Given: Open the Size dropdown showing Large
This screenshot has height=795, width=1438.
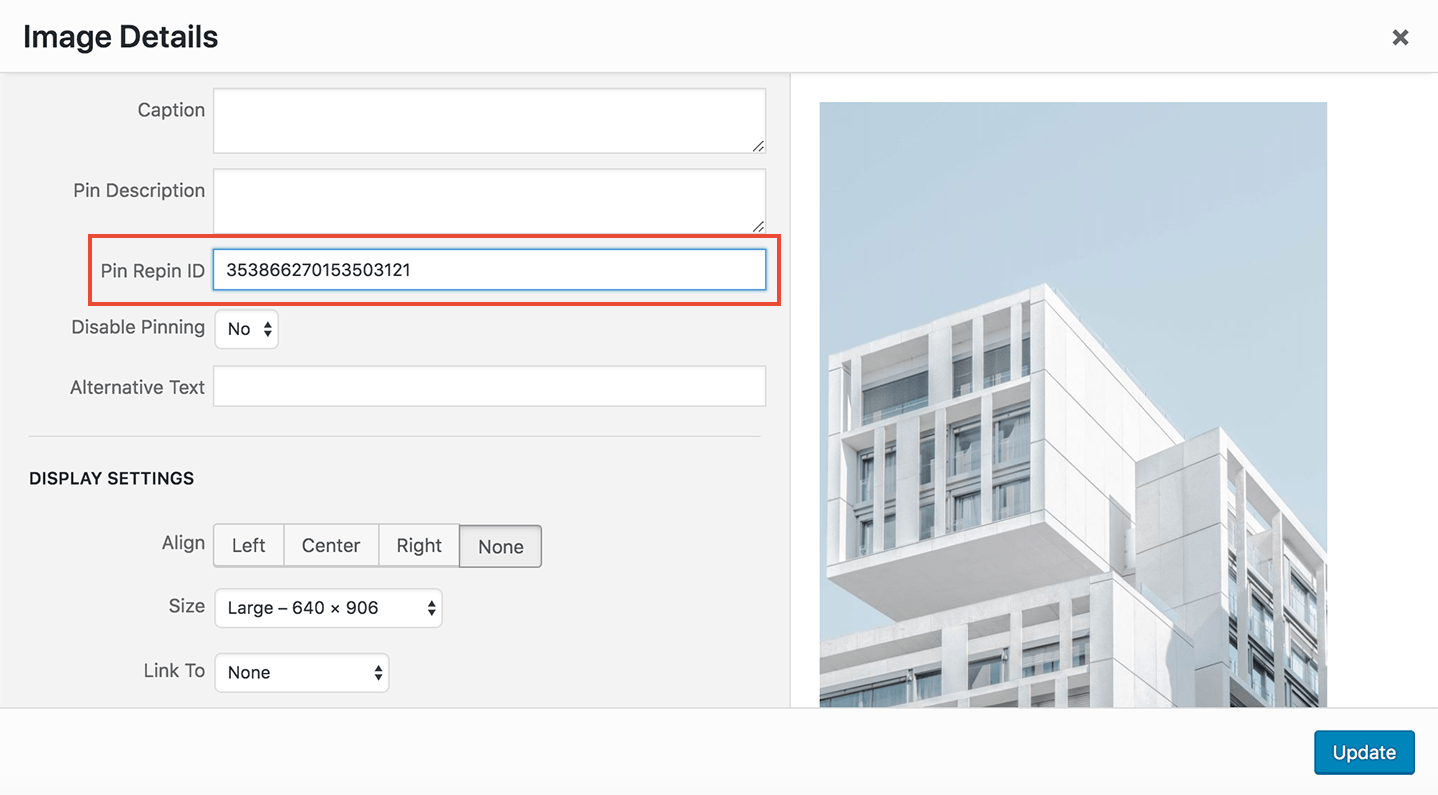Looking at the screenshot, I should (x=328, y=608).
